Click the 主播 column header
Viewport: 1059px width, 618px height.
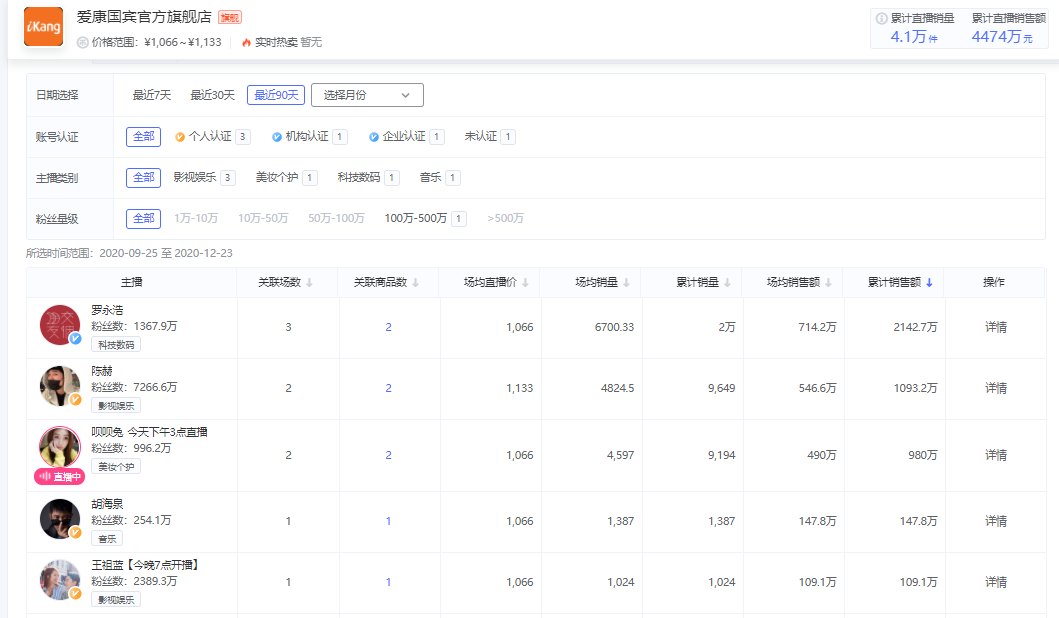click(132, 282)
